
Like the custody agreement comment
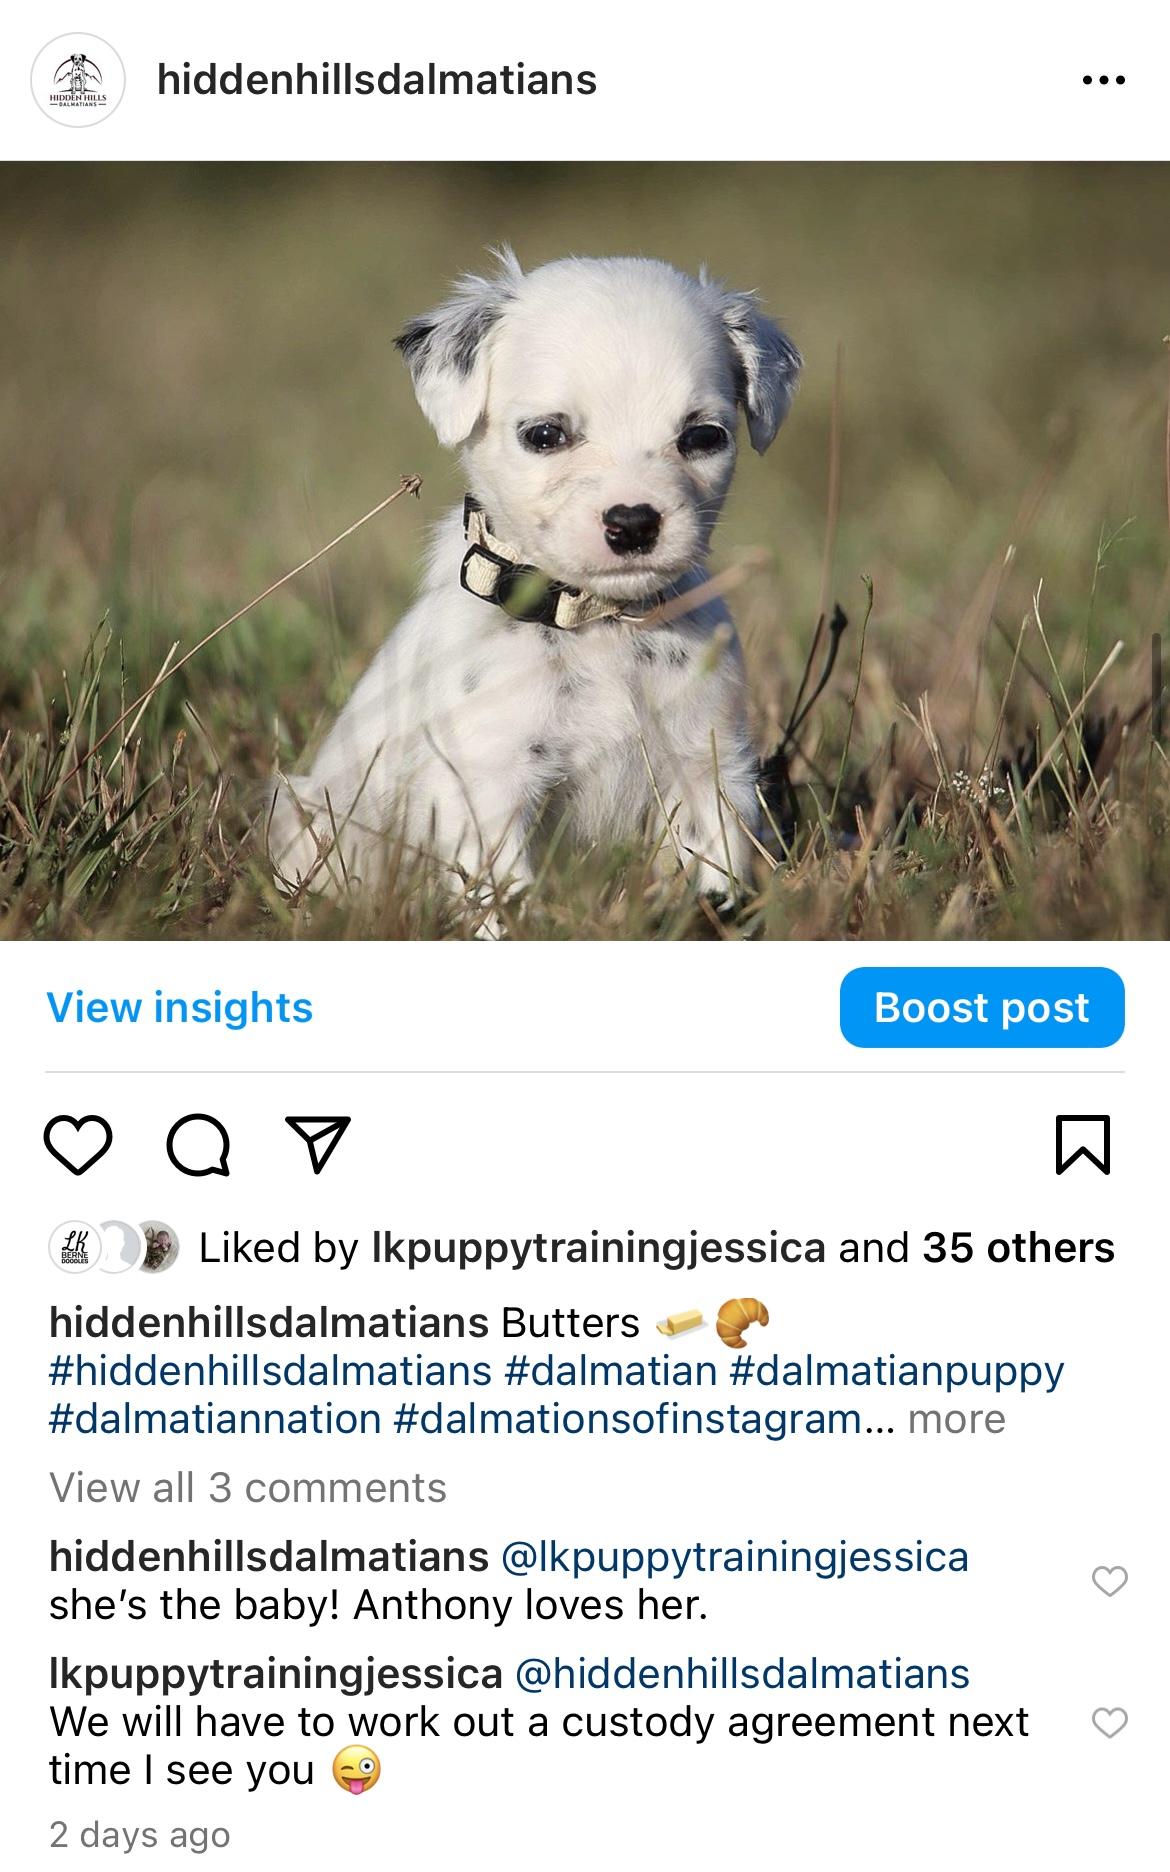1109,1722
